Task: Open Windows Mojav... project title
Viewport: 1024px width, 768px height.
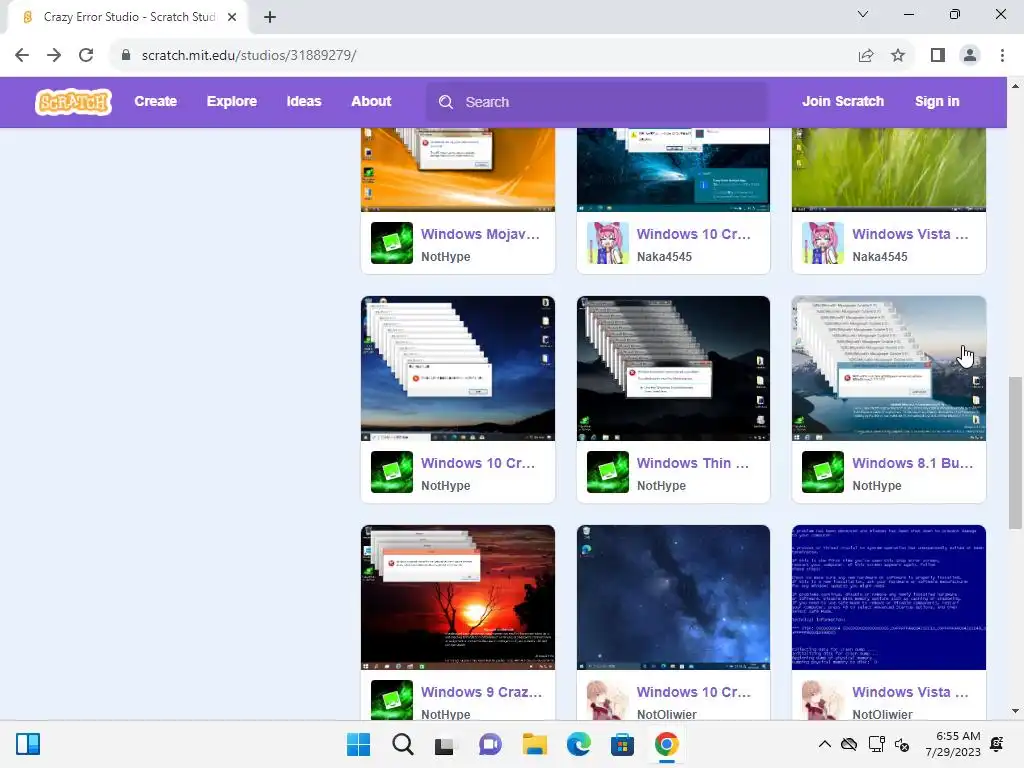Action: point(480,234)
